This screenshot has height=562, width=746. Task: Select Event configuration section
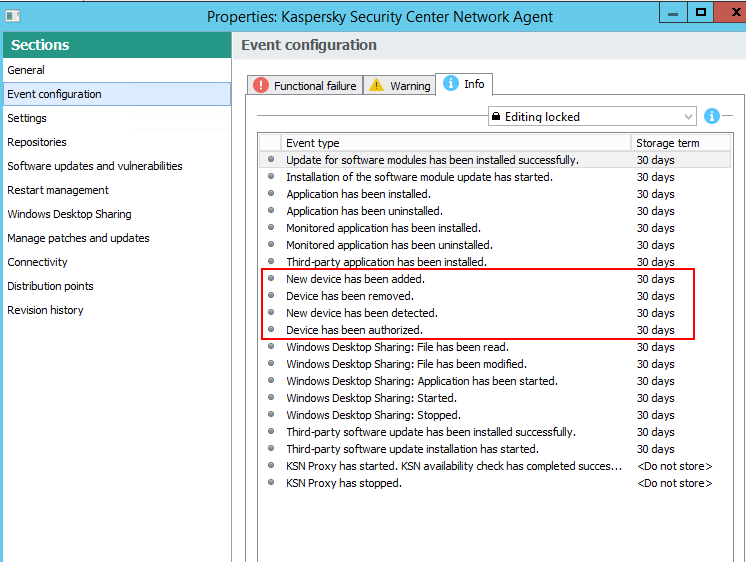pos(117,94)
